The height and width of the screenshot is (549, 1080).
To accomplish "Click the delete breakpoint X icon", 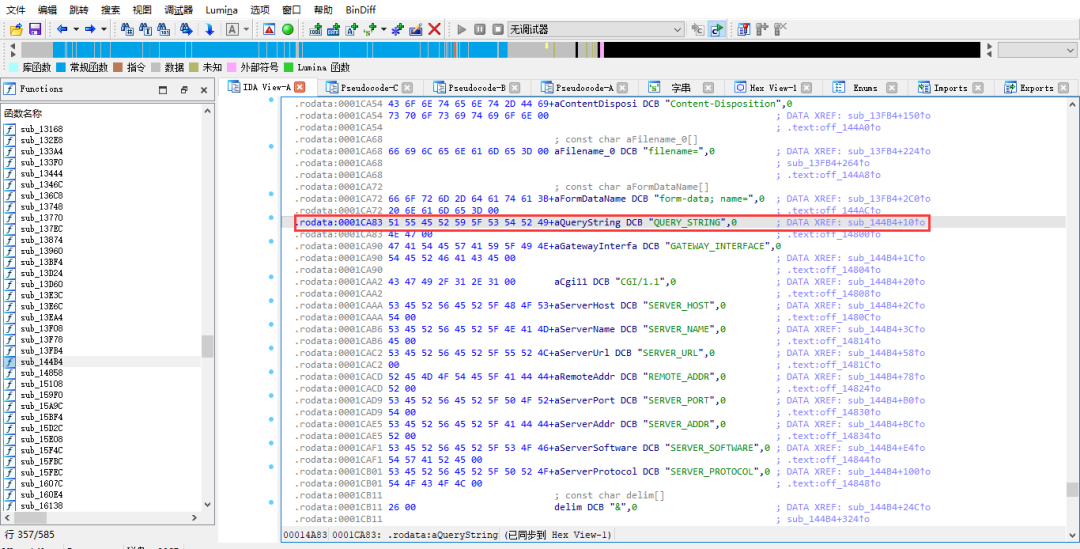I will point(780,30).
